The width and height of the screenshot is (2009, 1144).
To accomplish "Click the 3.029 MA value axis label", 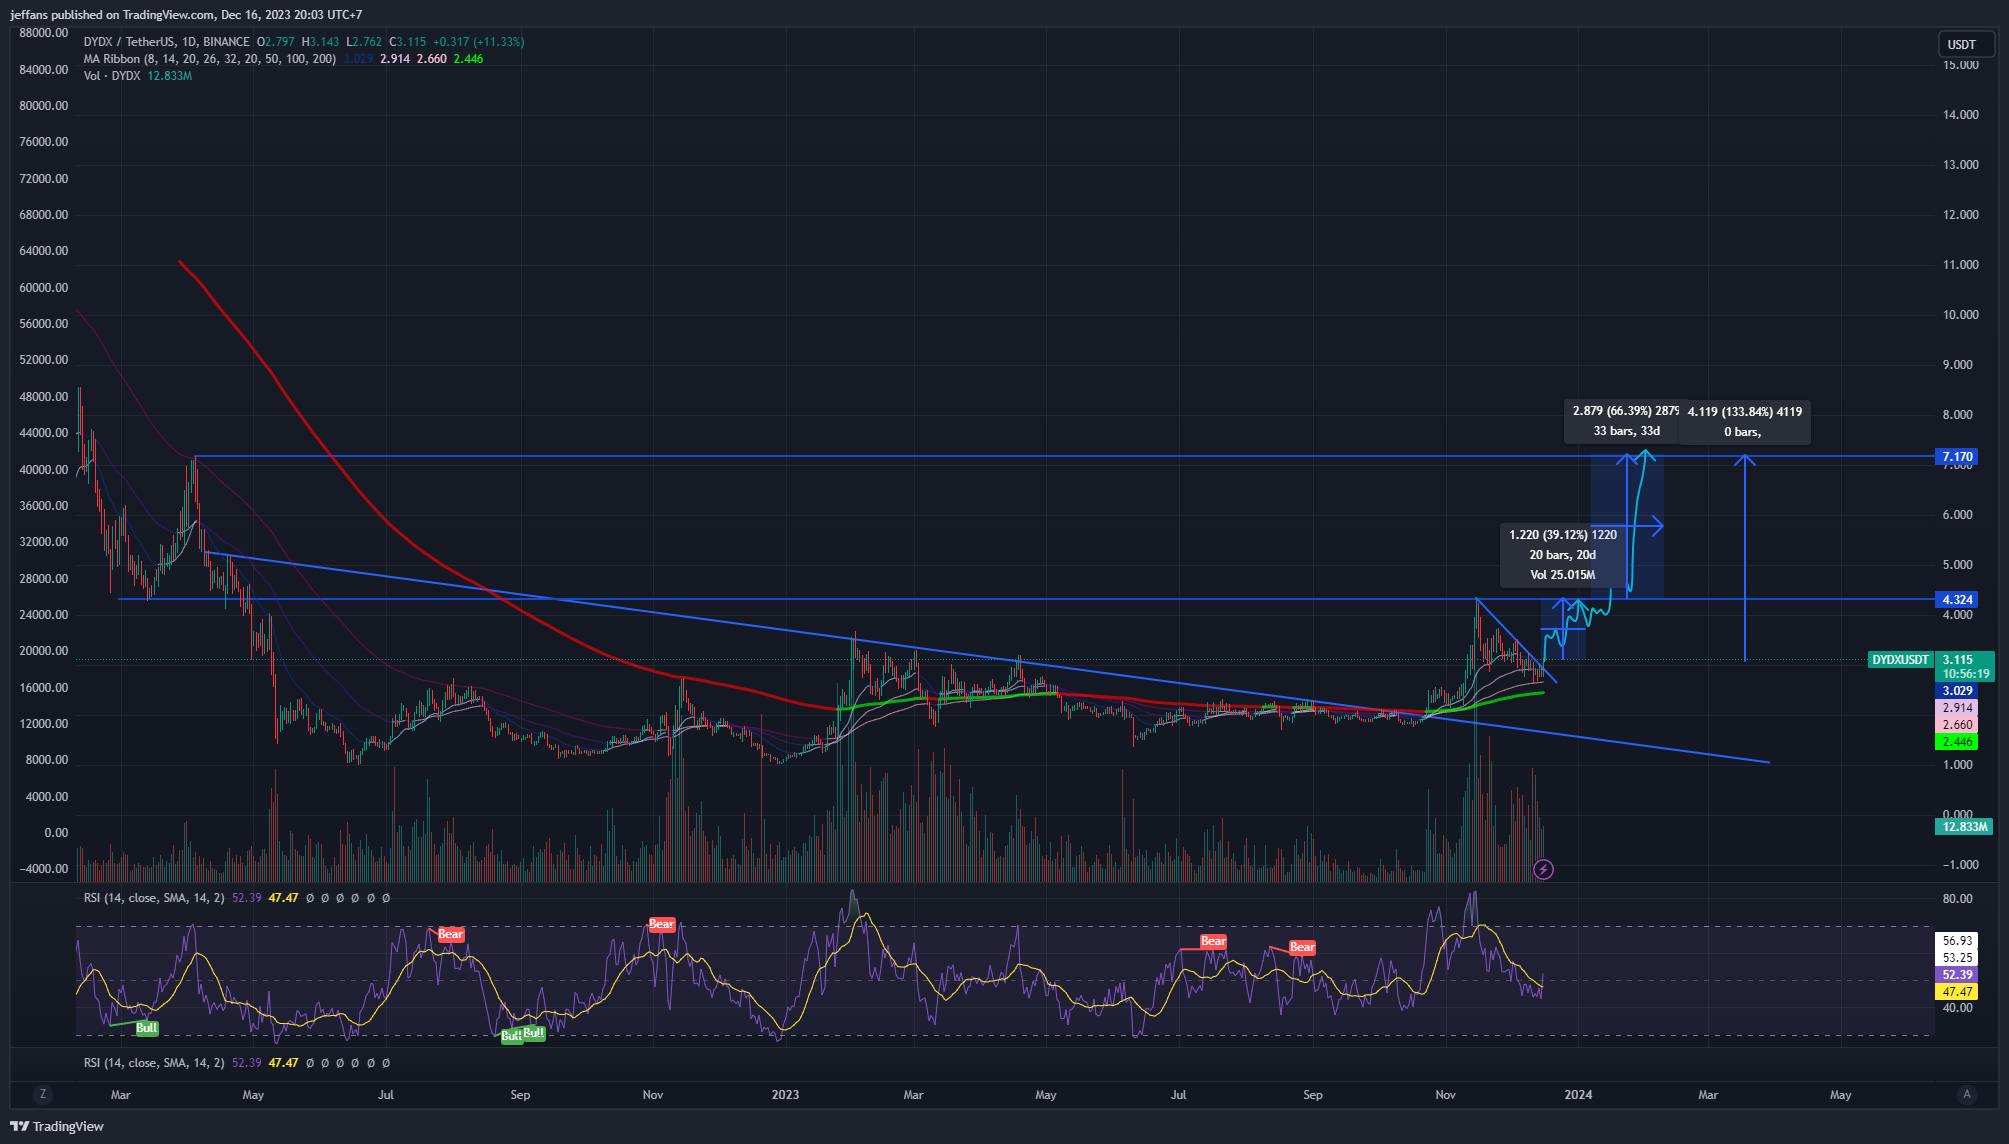I will (1957, 691).
